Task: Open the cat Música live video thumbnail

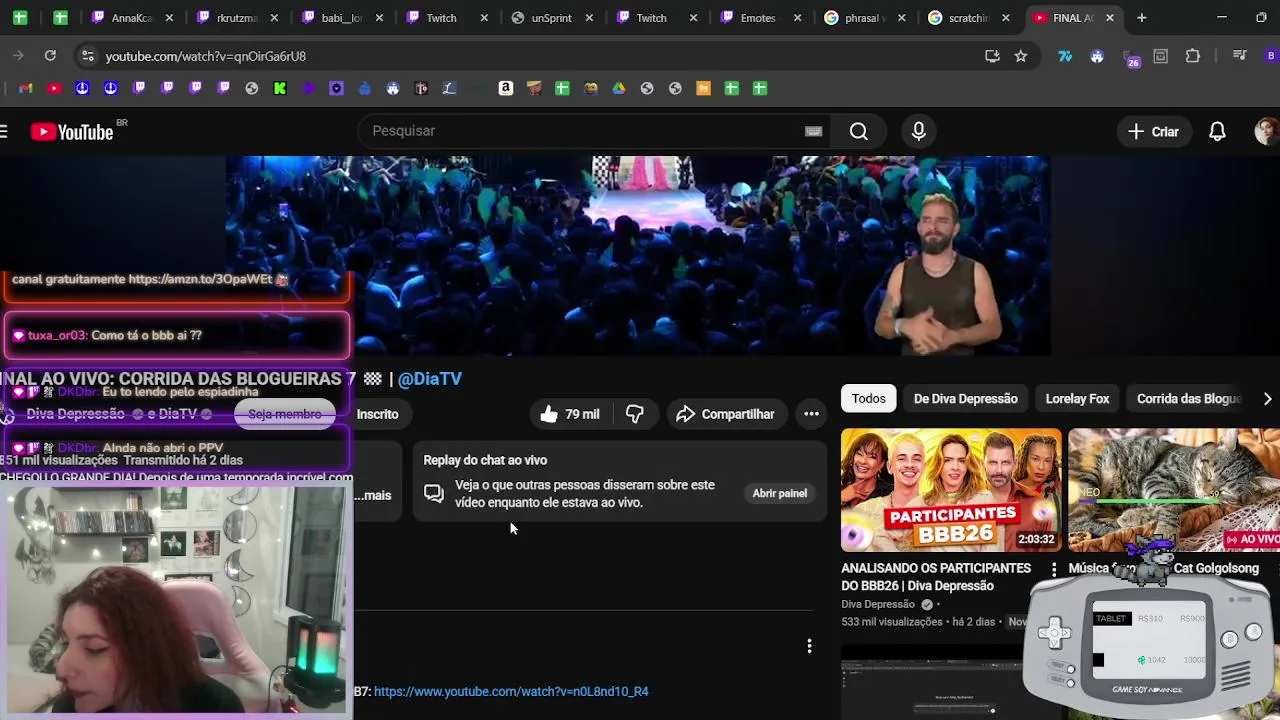Action: click(1174, 490)
